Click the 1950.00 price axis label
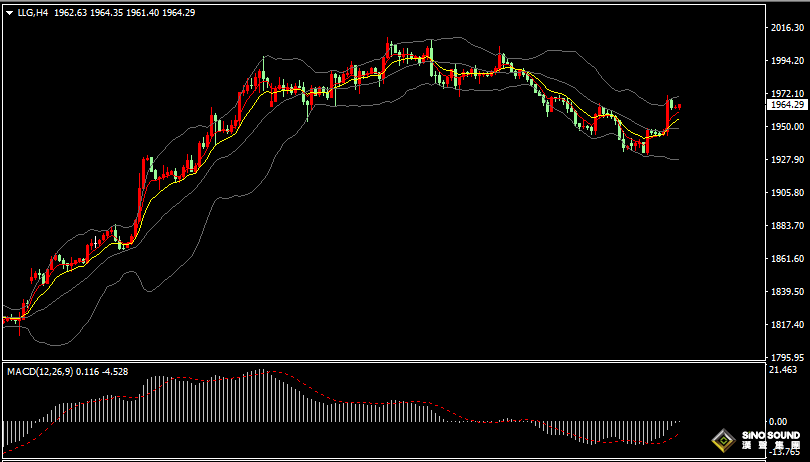The image size is (810, 462). pos(786,127)
